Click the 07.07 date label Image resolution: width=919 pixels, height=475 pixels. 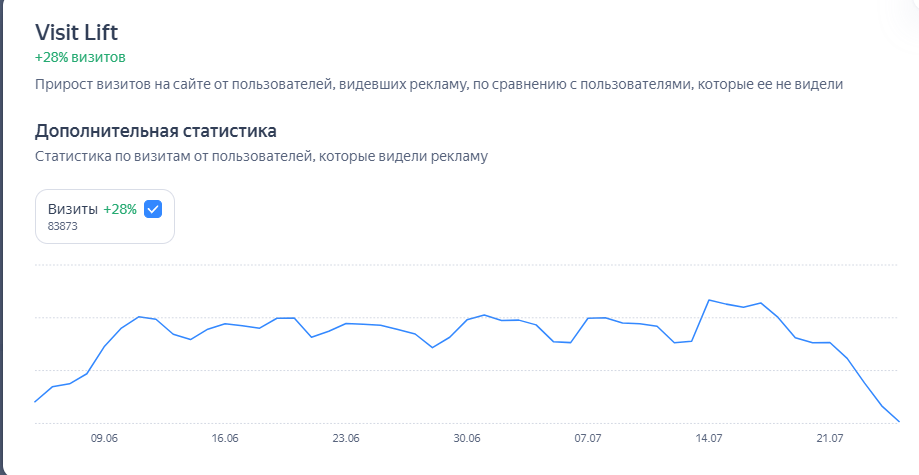click(x=588, y=438)
